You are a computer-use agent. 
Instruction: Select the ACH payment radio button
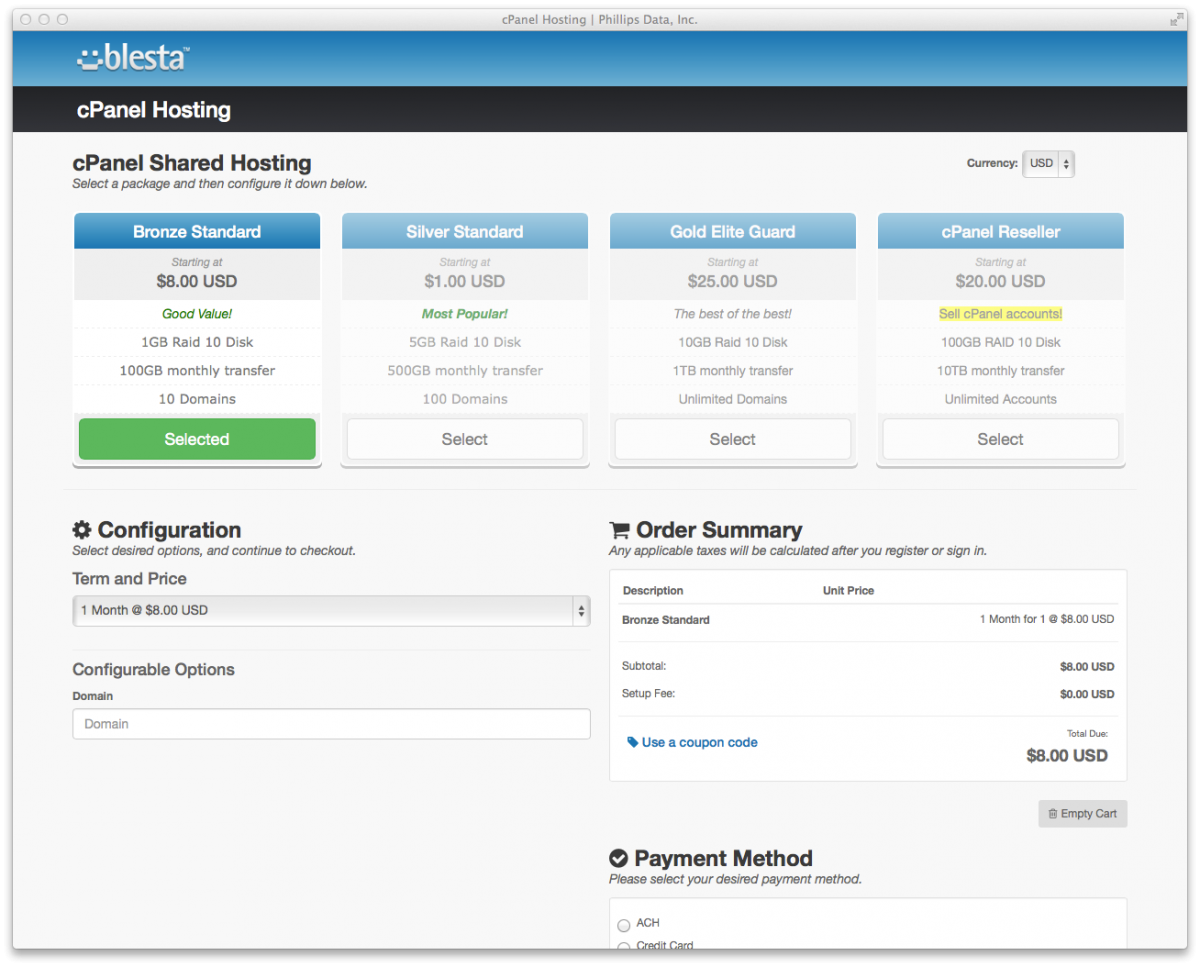pos(624,925)
